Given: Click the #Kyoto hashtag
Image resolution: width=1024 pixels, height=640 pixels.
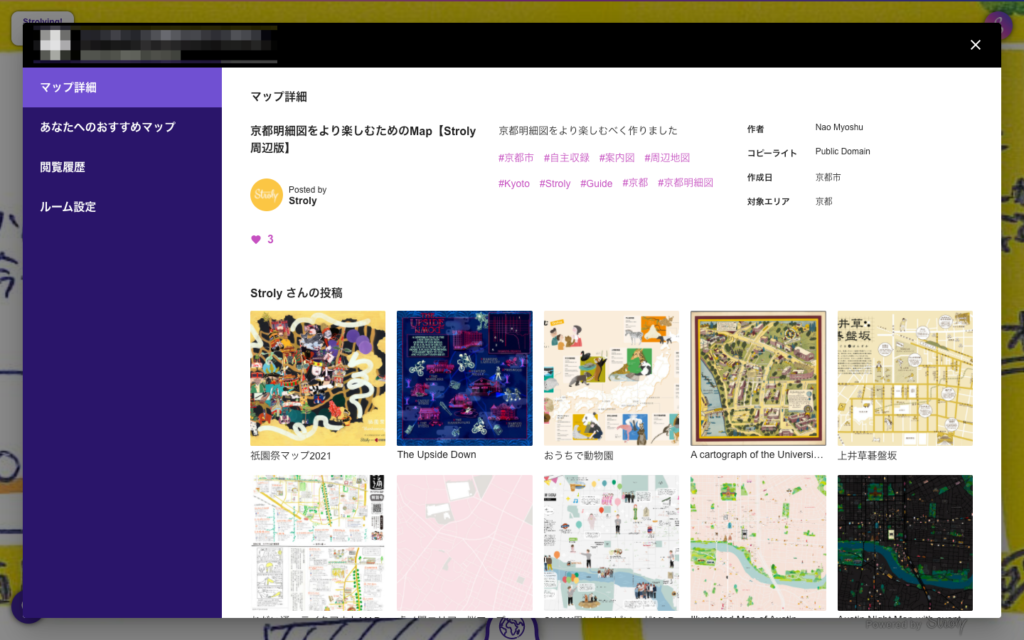Looking at the screenshot, I should tap(514, 184).
